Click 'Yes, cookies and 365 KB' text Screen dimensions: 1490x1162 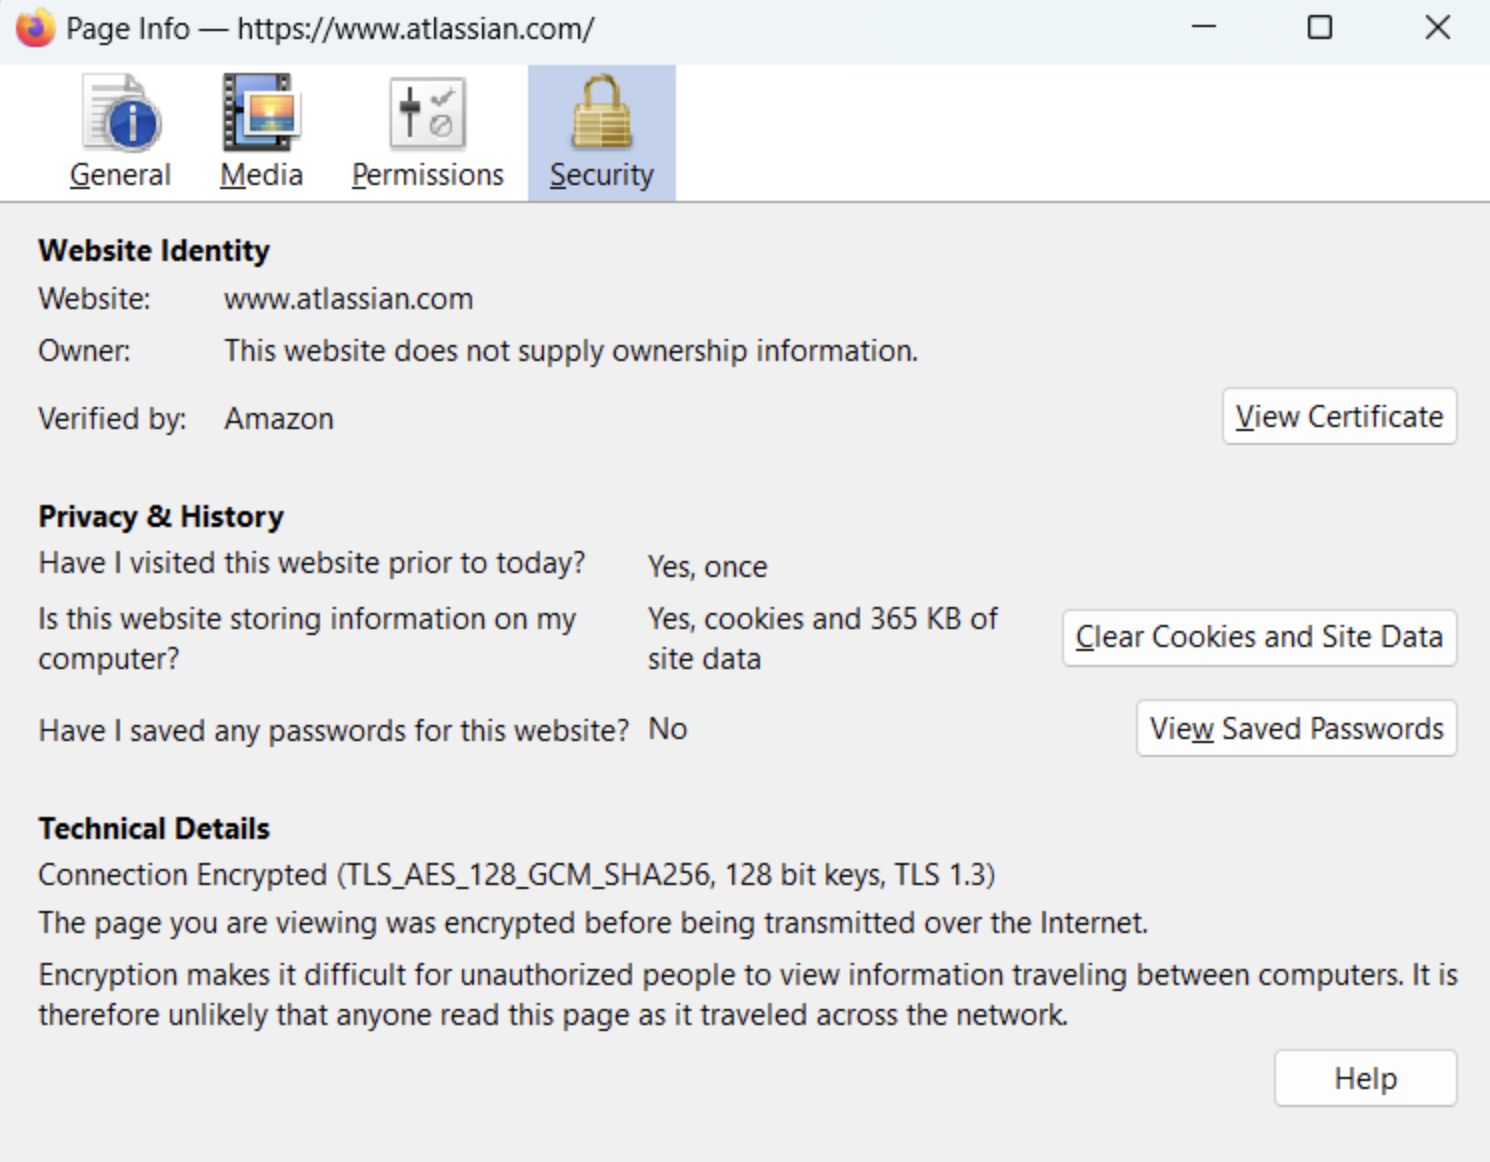[x=822, y=639]
